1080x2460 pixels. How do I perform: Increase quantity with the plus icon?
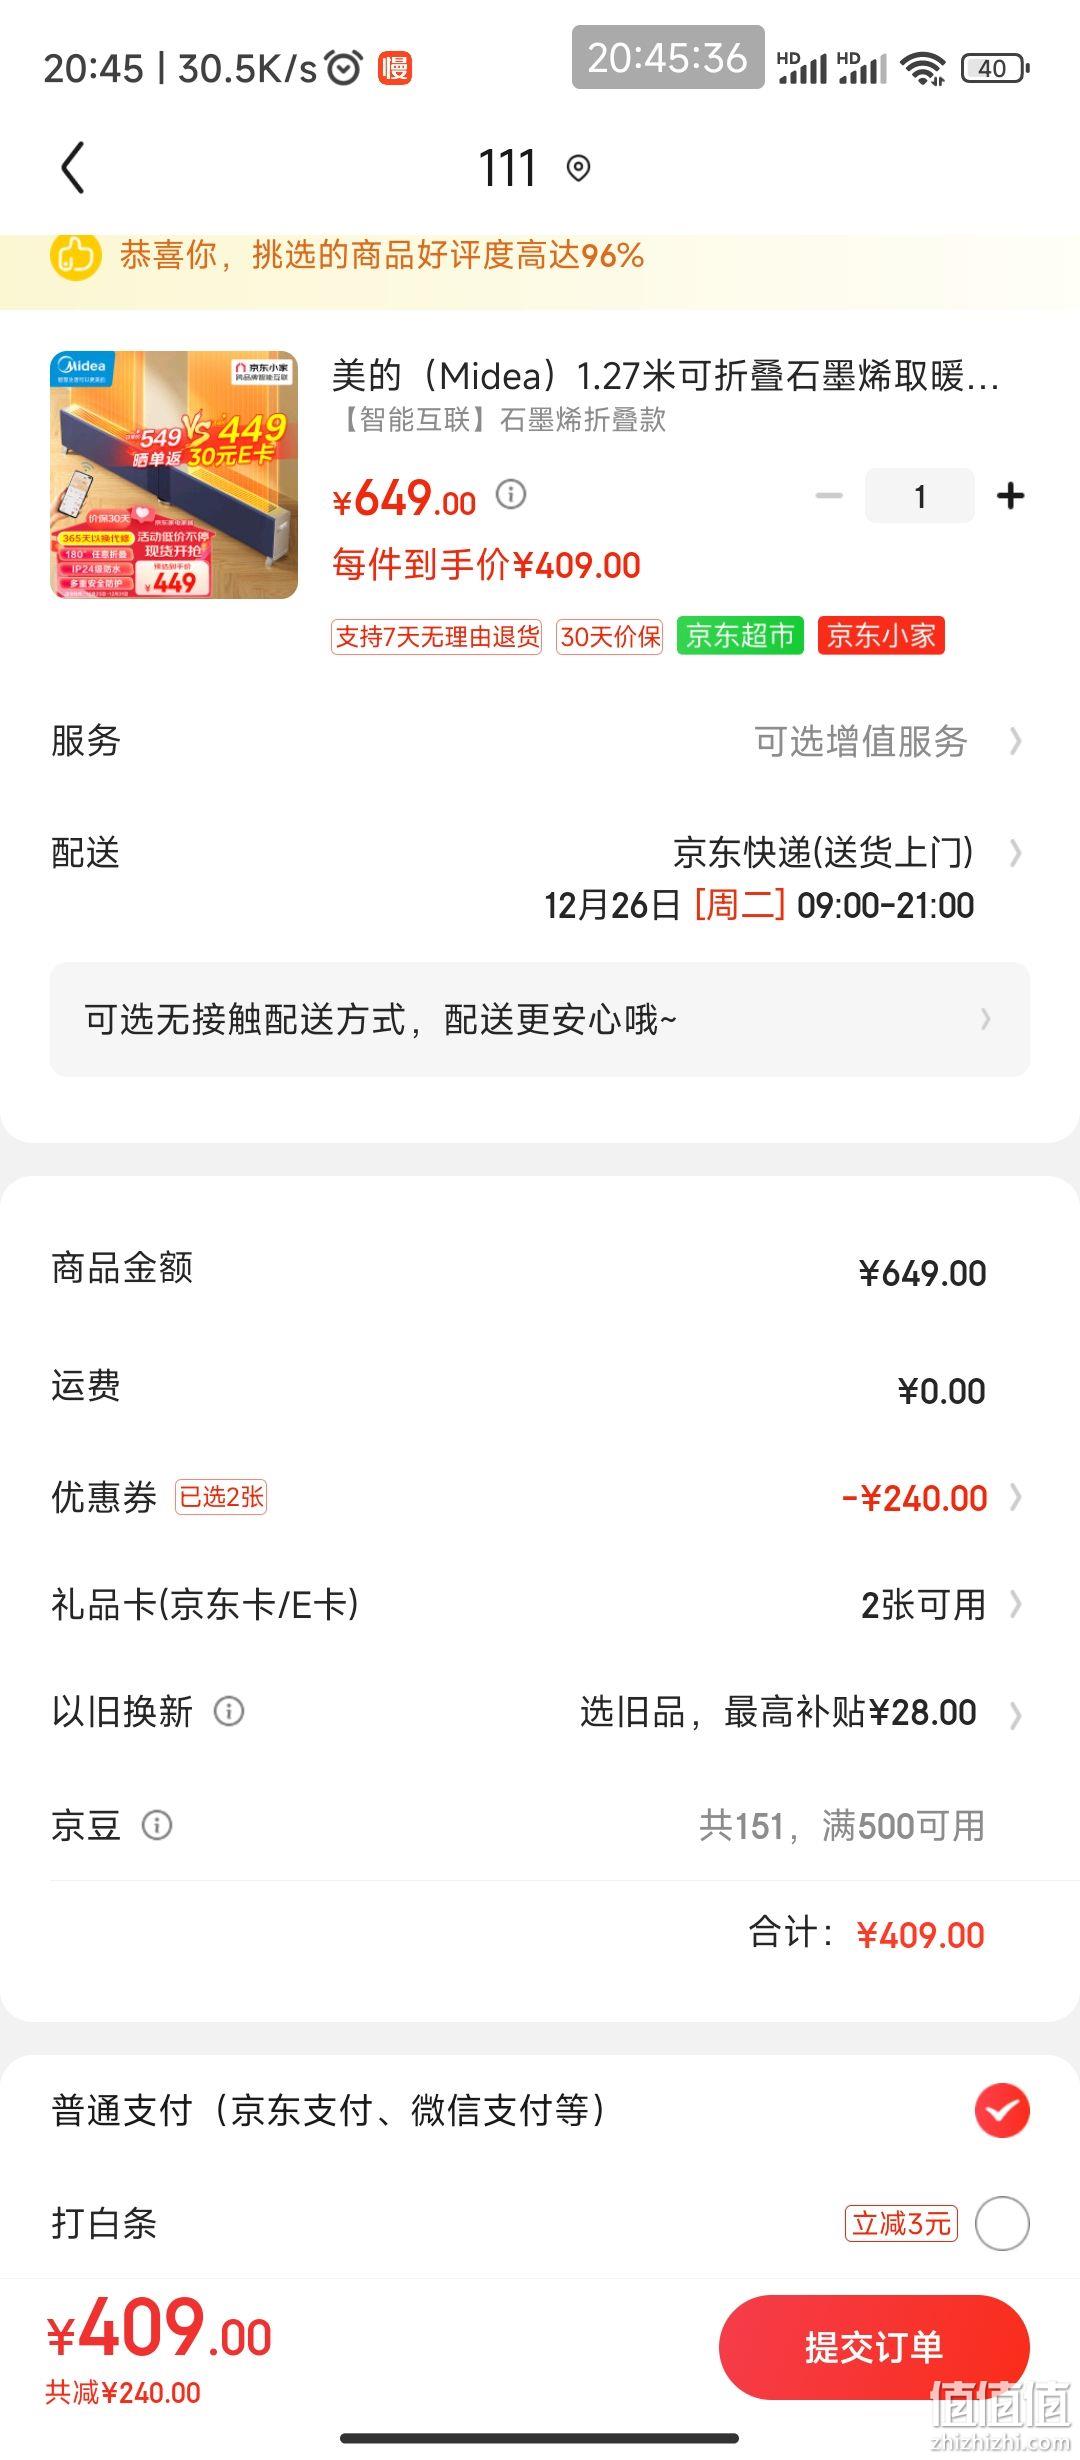click(x=1011, y=495)
